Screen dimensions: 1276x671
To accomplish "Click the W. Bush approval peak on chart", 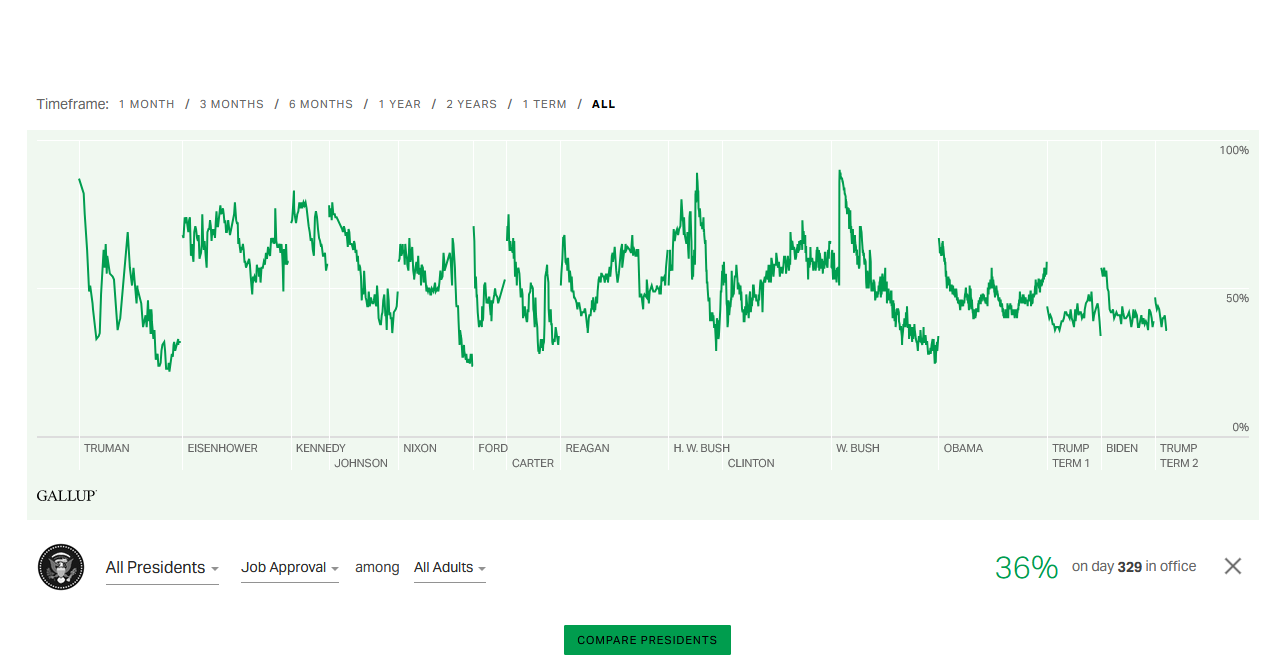I will click(x=839, y=171).
